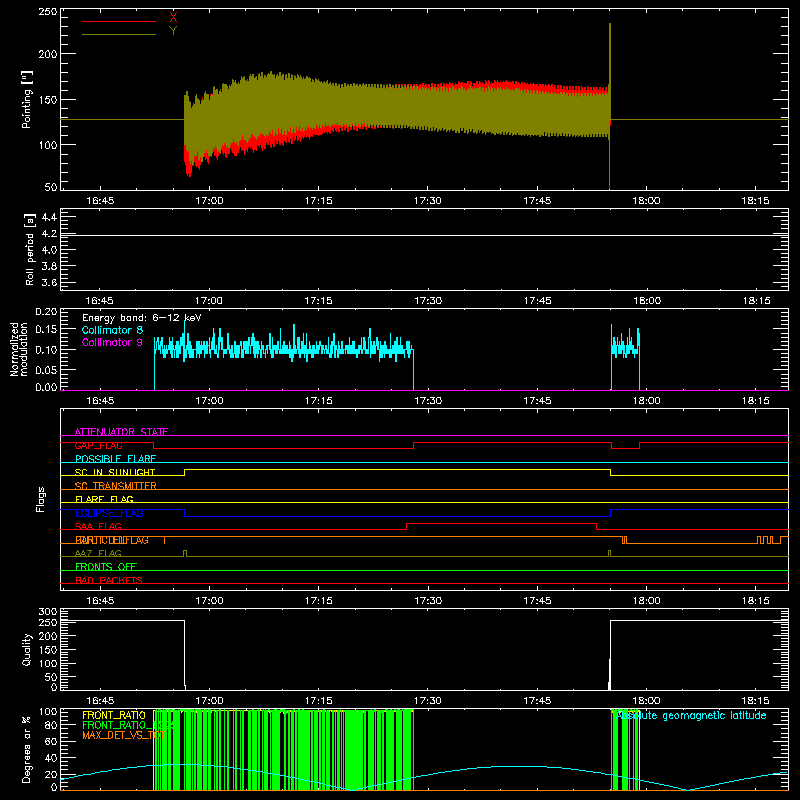Click the 18:15 time label under Quality plot

click(x=755, y=701)
